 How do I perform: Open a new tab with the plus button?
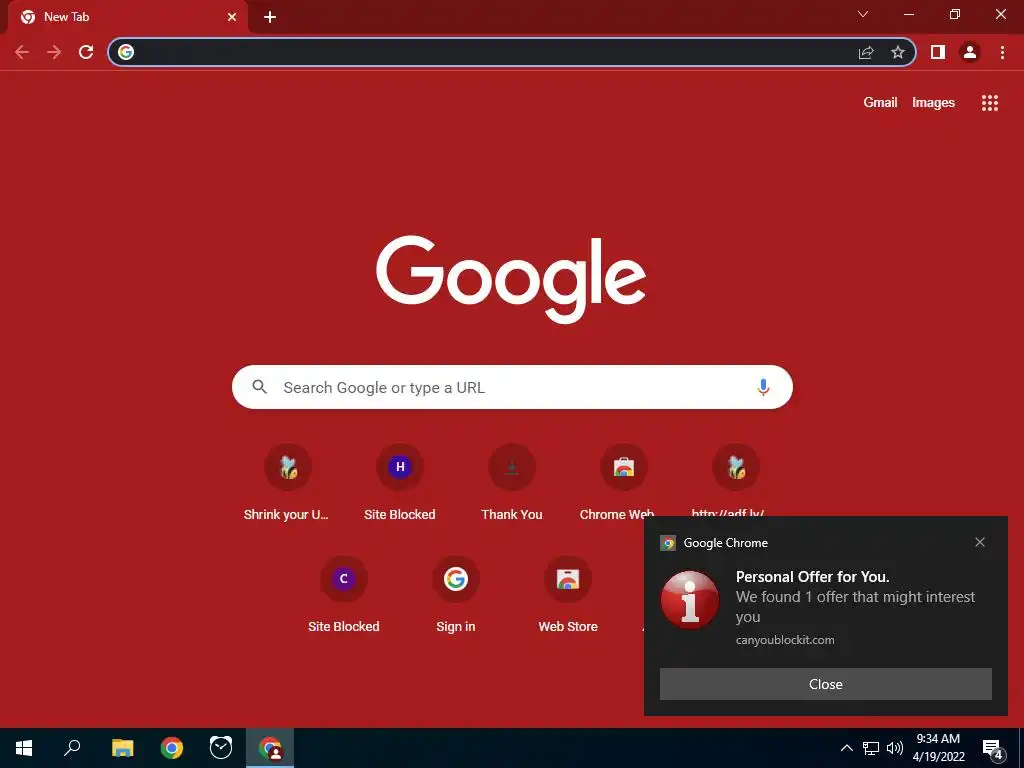(270, 17)
